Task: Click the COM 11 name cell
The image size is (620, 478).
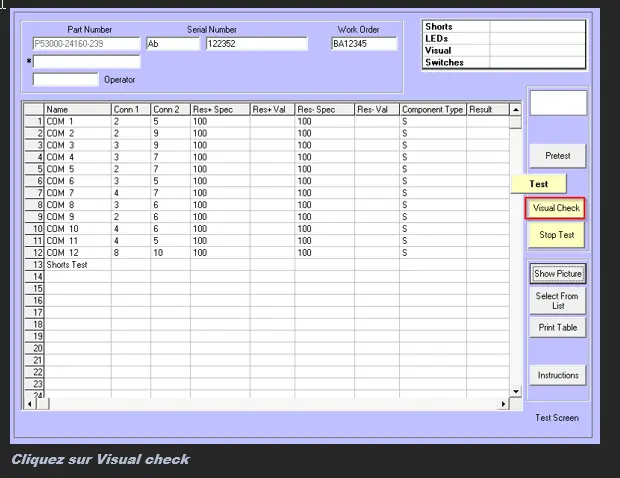Action: [x=78, y=241]
